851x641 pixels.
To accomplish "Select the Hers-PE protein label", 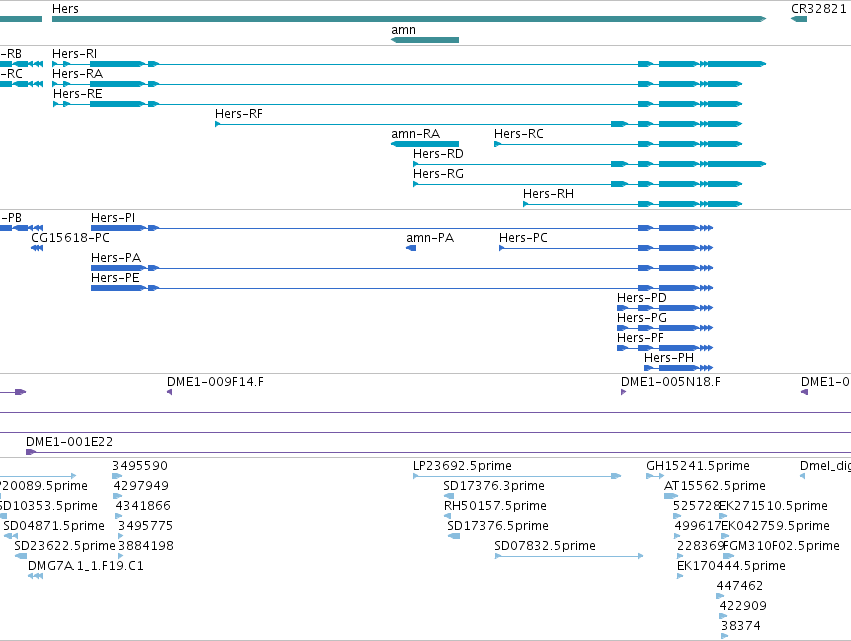I will 115,278.
